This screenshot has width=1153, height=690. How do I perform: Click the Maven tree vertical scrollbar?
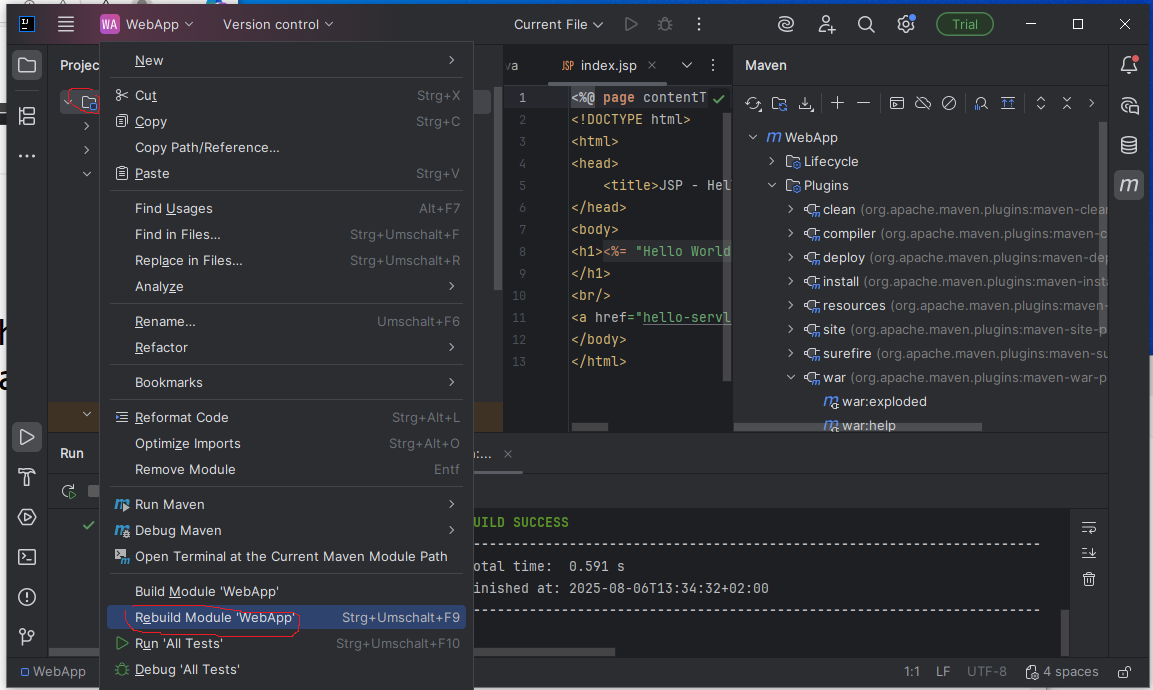1103,250
